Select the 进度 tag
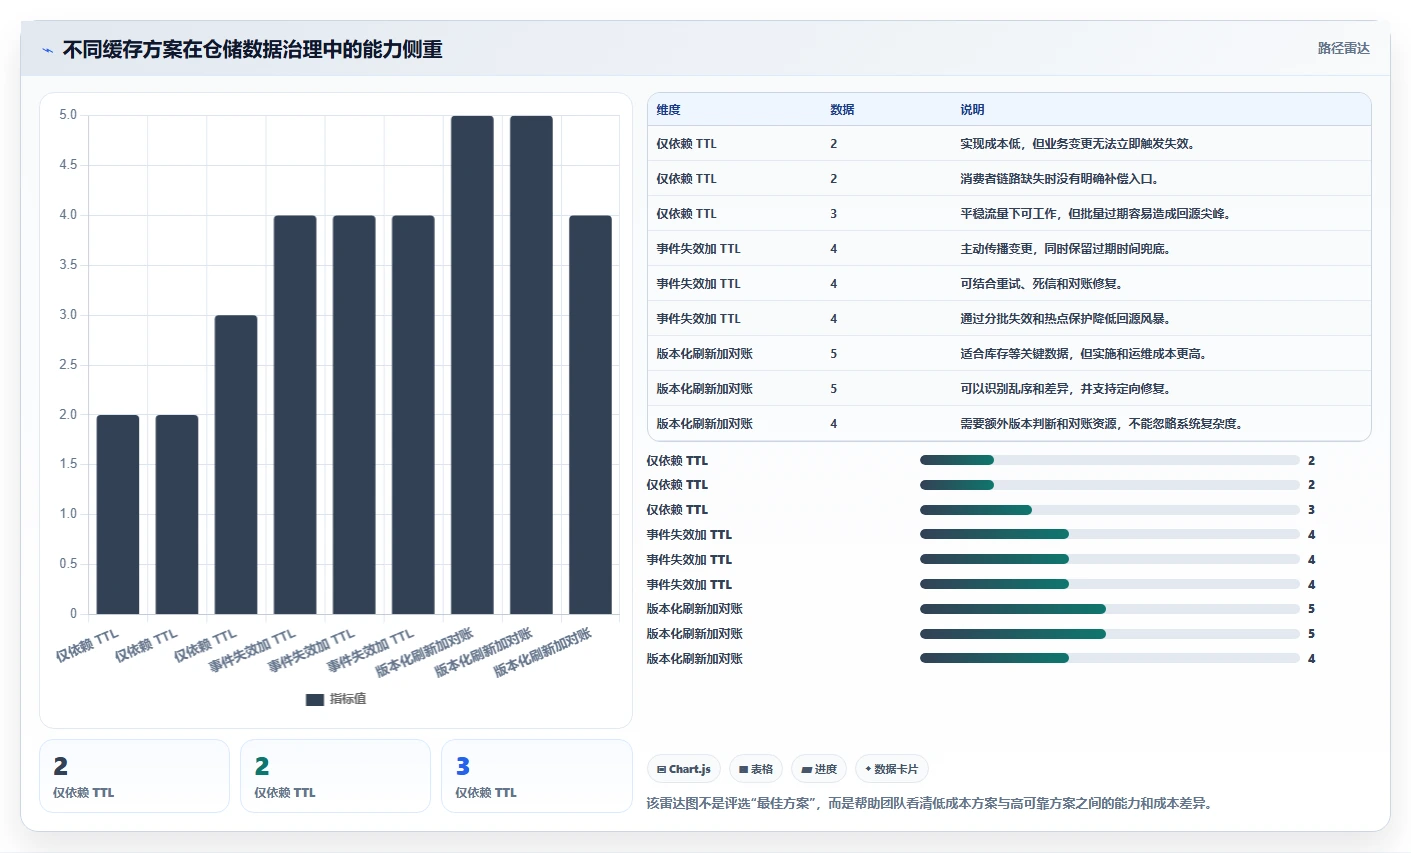 pyautogui.click(x=819, y=769)
